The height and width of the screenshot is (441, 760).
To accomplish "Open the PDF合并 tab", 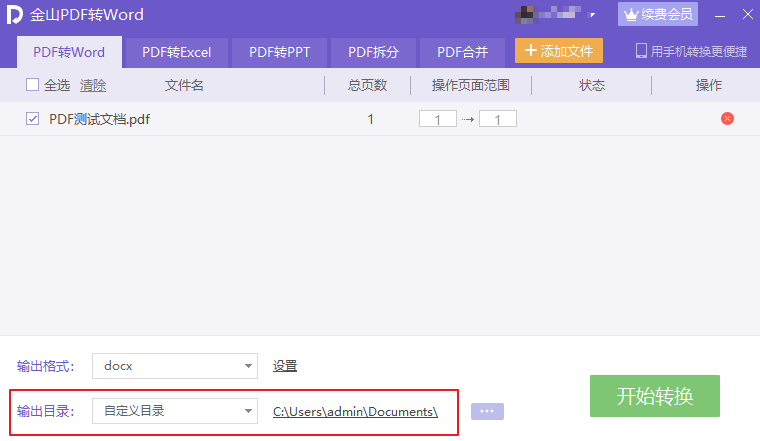I will pyautogui.click(x=462, y=52).
